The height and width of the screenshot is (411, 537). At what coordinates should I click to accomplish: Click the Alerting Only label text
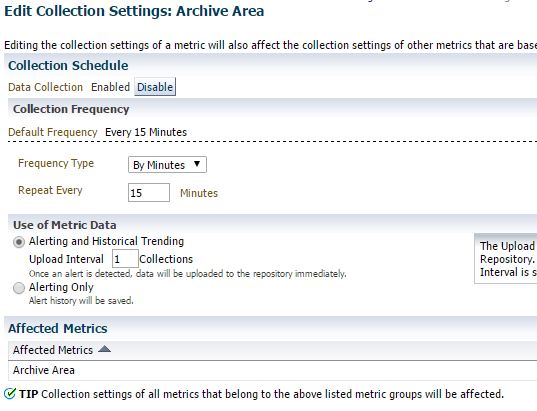pyautogui.click(x=61, y=287)
